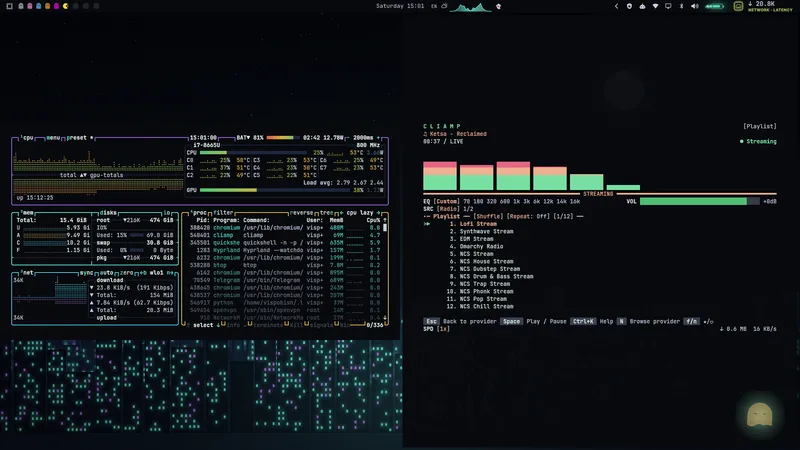Select process row cliamp PID 540401
800x450 pixels.
click(x=285, y=235)
